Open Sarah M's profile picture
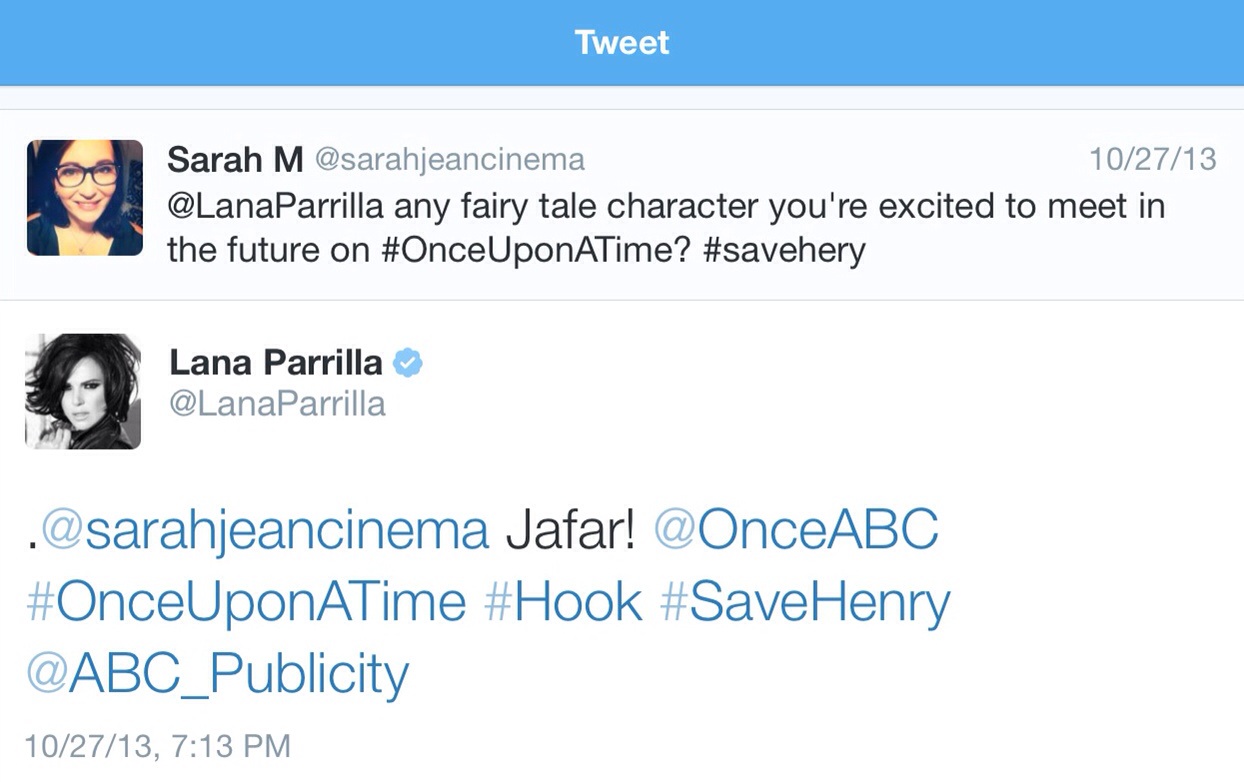 pos(85,198)
